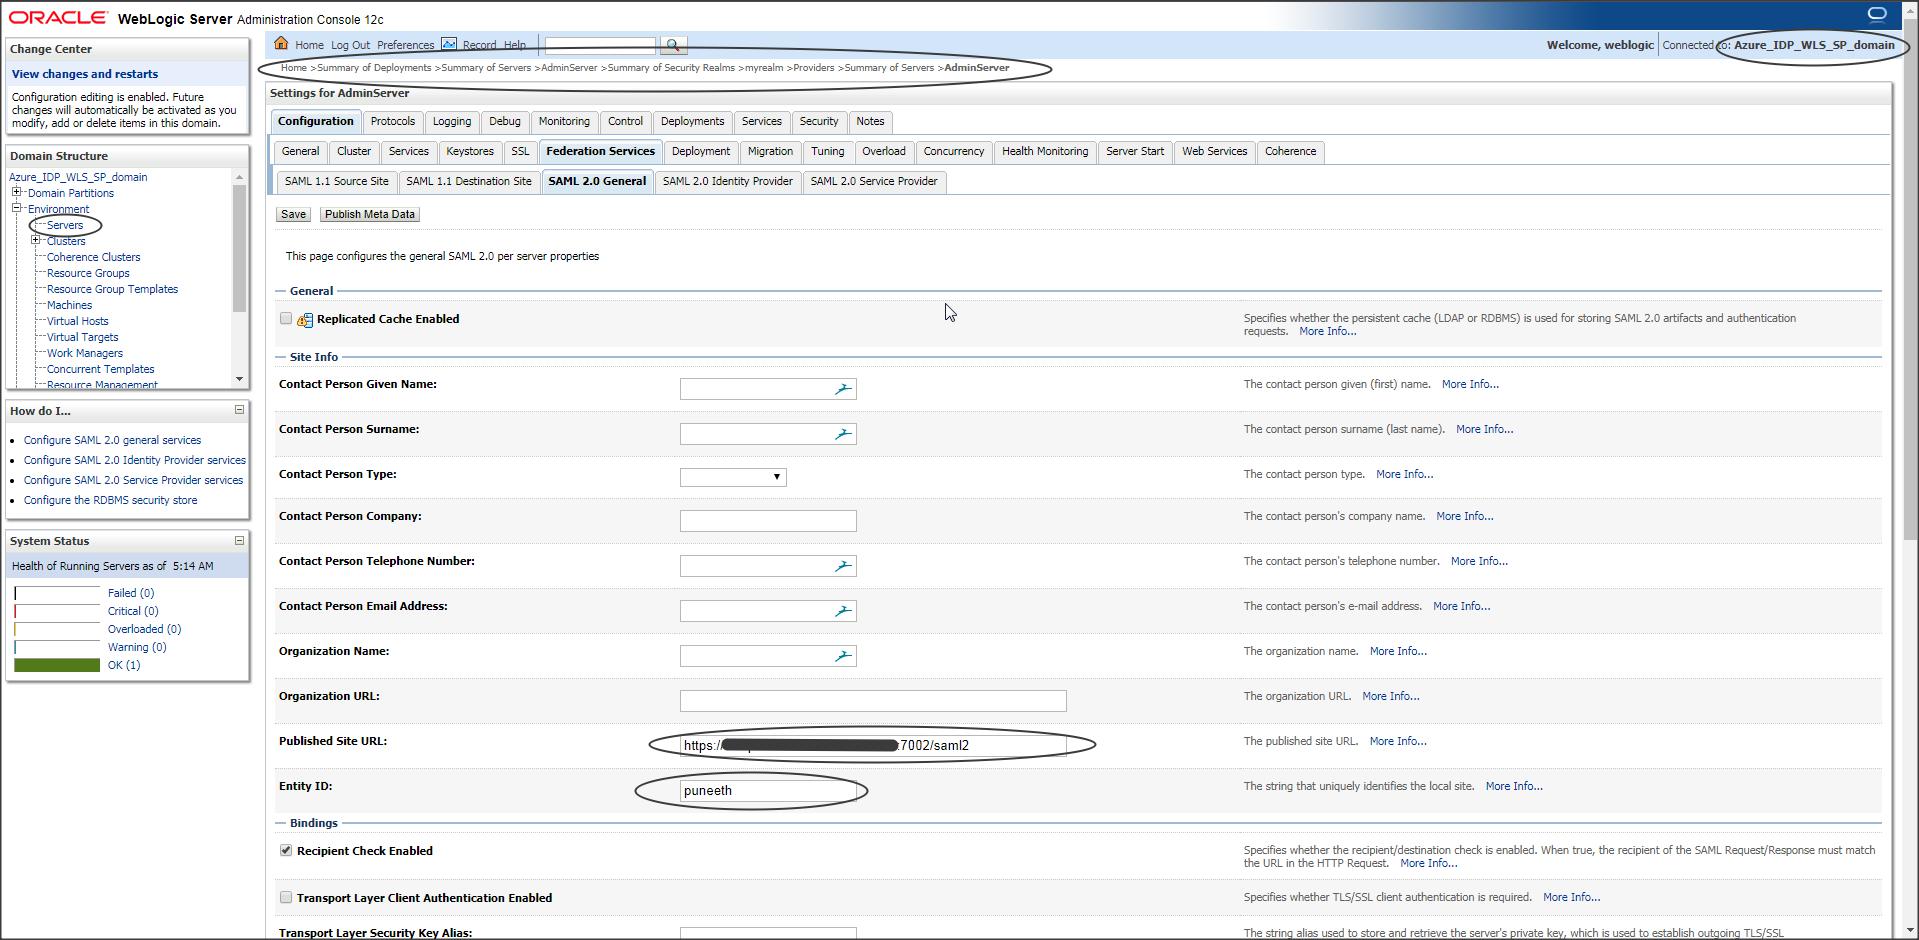Toggle Transport Layer Client Authentication Enabled checkbox

(286, 897)
